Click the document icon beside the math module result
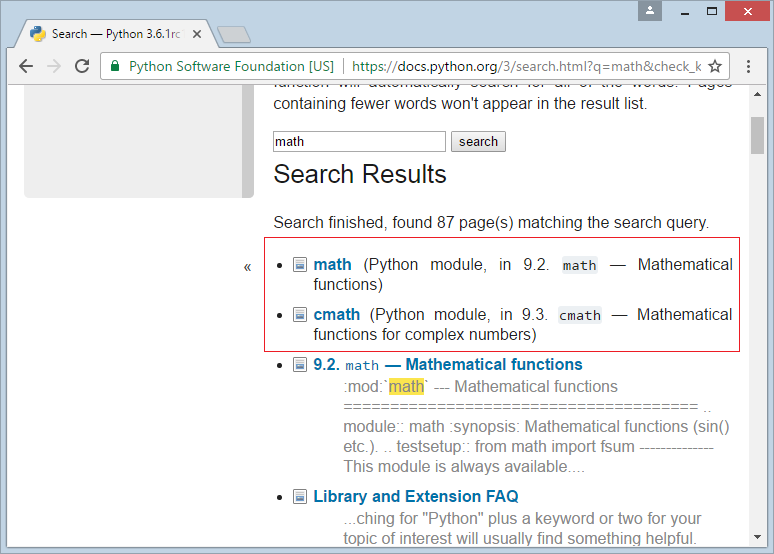Screen dimensions: 774x554 point(300,265)
